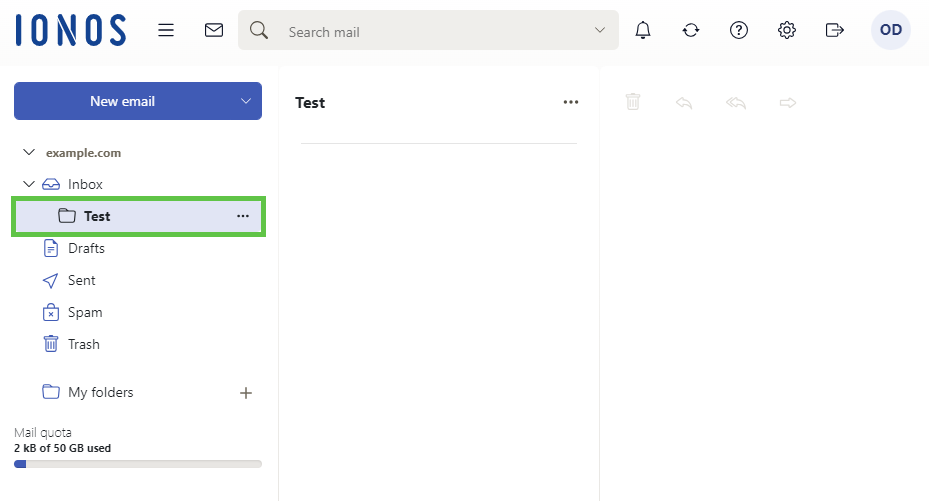
Task: Click the forward arrow icon
Action: coord(788,102)
